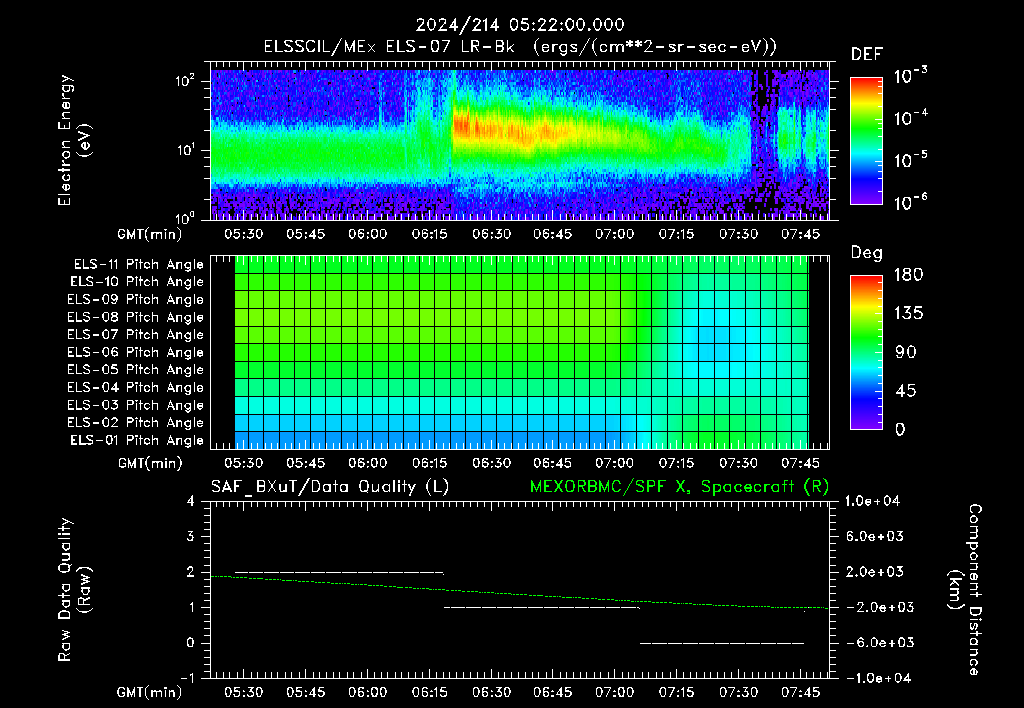
Task: Click the 3 tick on Raw Data Quality axis
Action: click(191, 536)
